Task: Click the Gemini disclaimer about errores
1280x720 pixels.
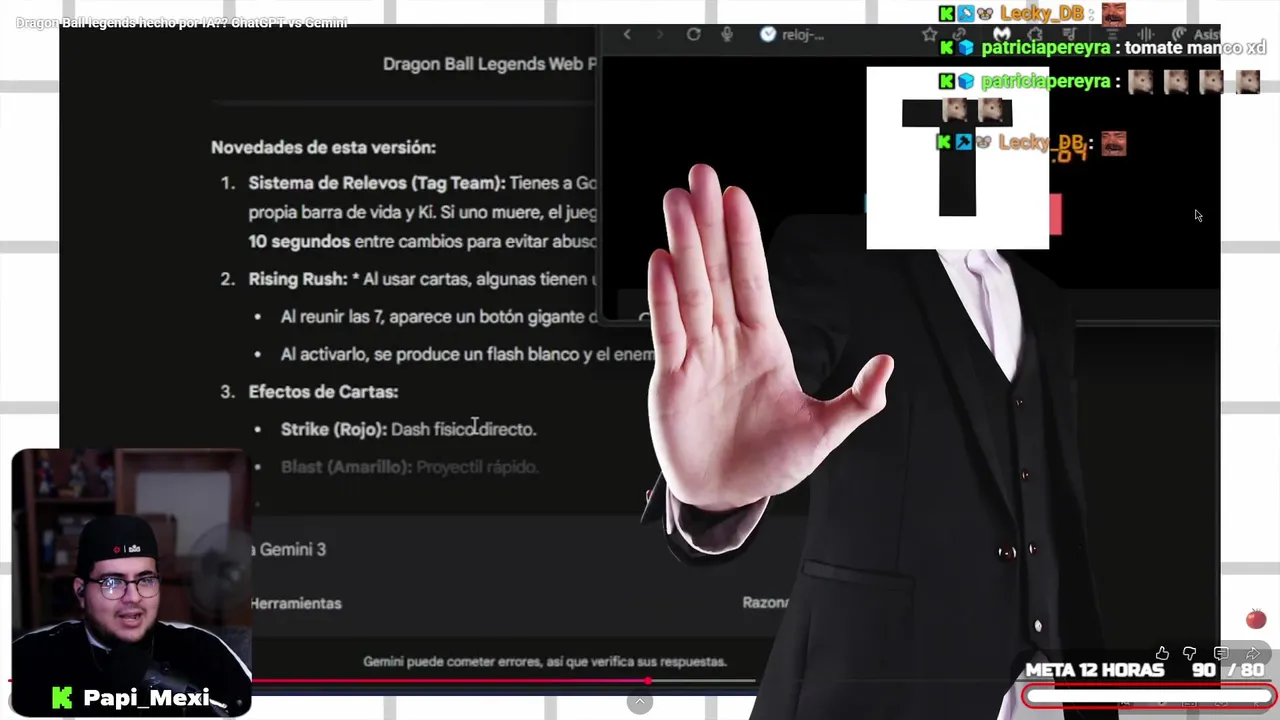Action: (545, 661)
